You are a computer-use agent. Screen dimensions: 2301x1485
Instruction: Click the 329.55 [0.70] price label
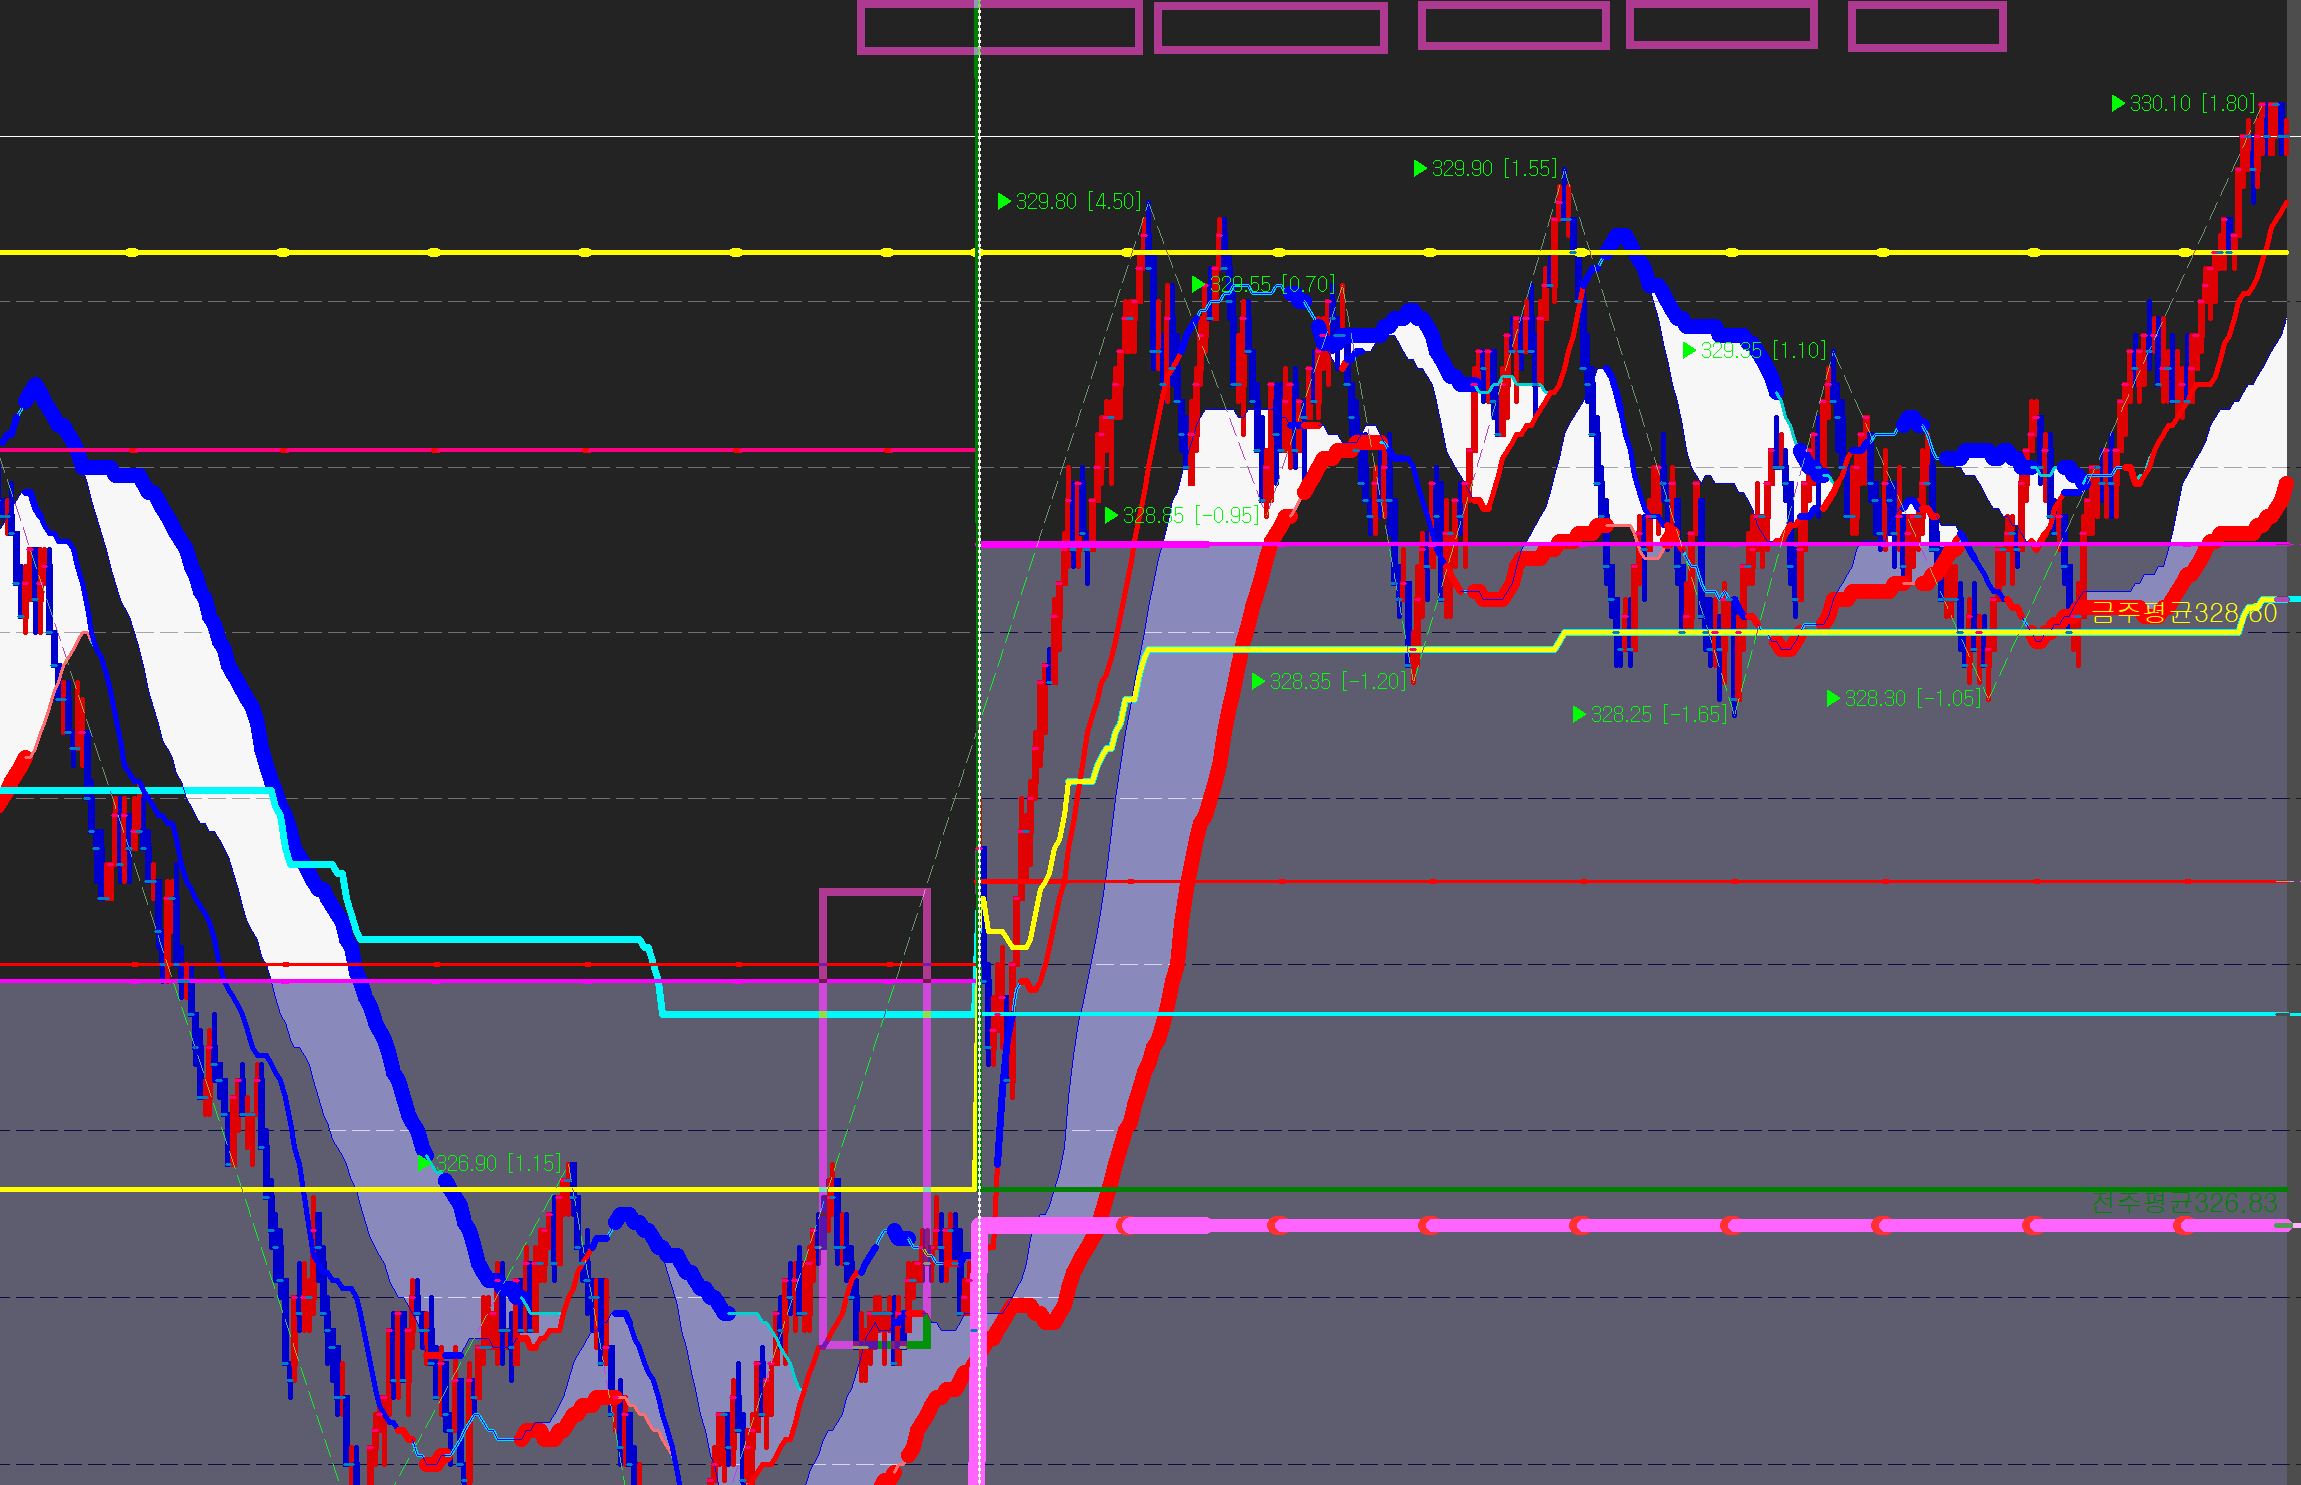(1272, 285)
